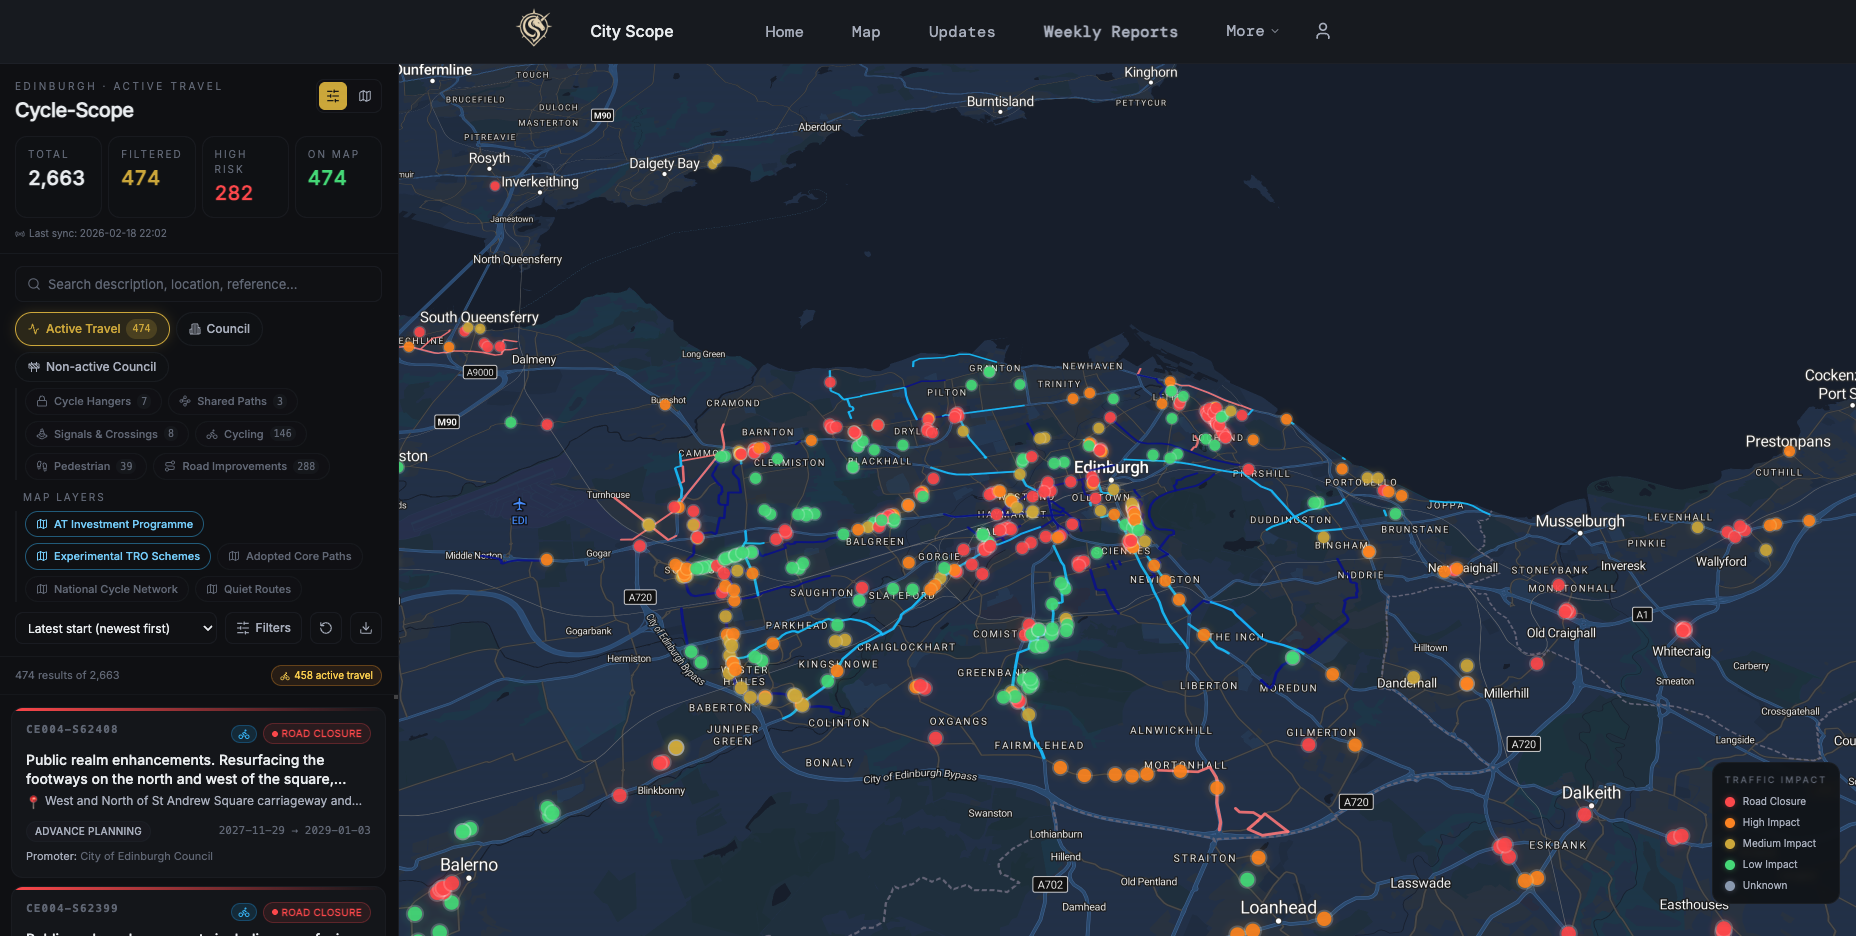Screen dimensions: 1856x936
Task: Click the reset refresh icon button
Action: point(326,628)
